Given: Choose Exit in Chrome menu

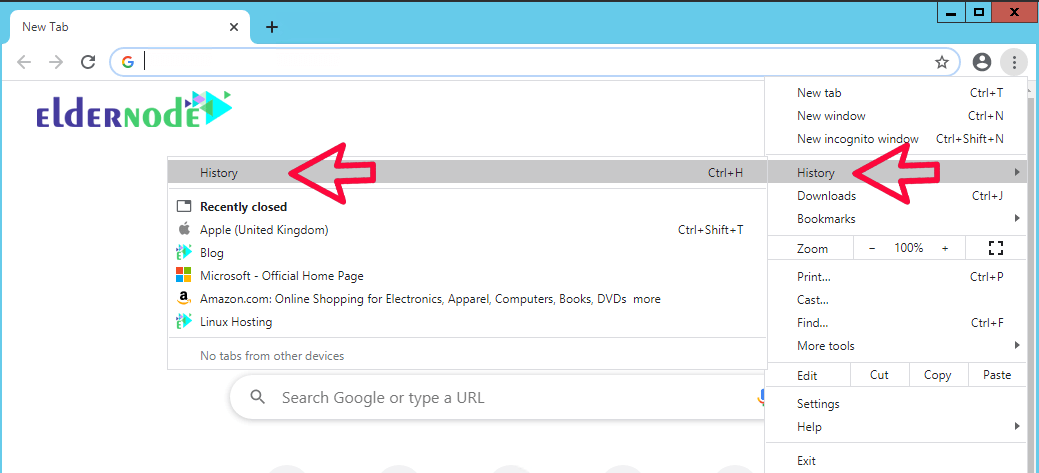Looking at the screenshot, I should pyautogui.click(x=896, y=461).
